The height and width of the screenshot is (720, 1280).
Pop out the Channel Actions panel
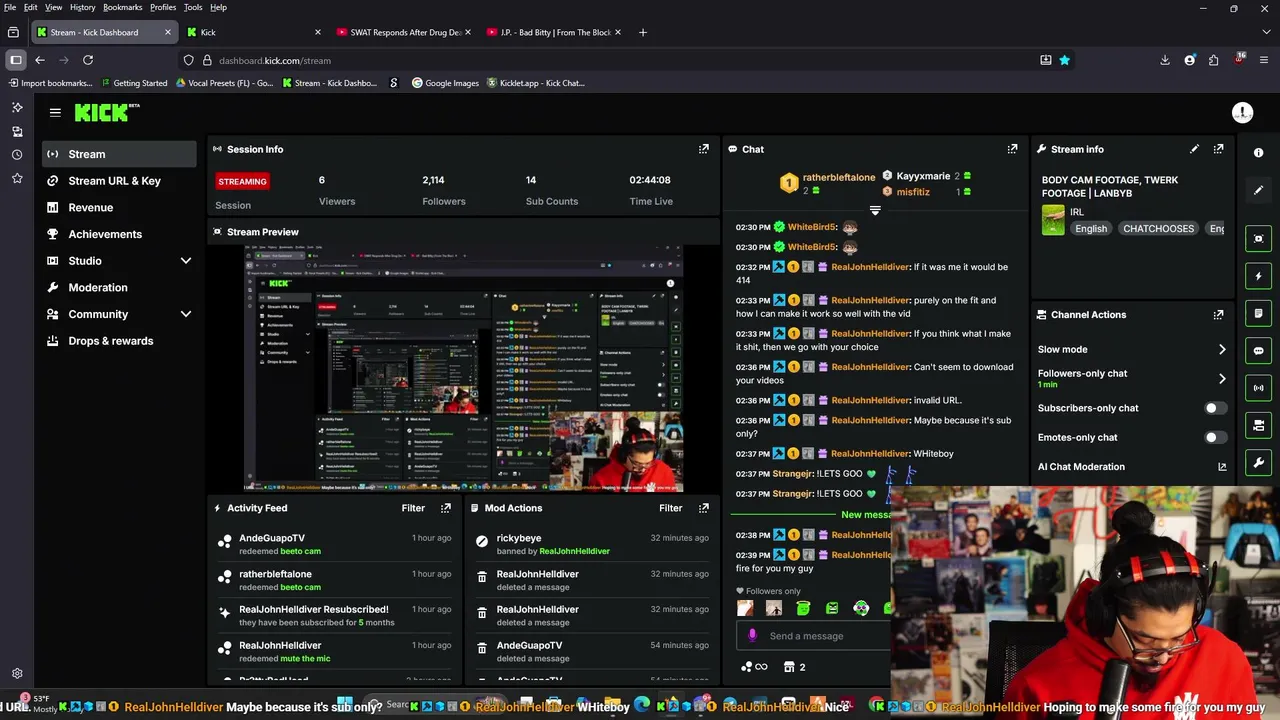click(1218, 314)
